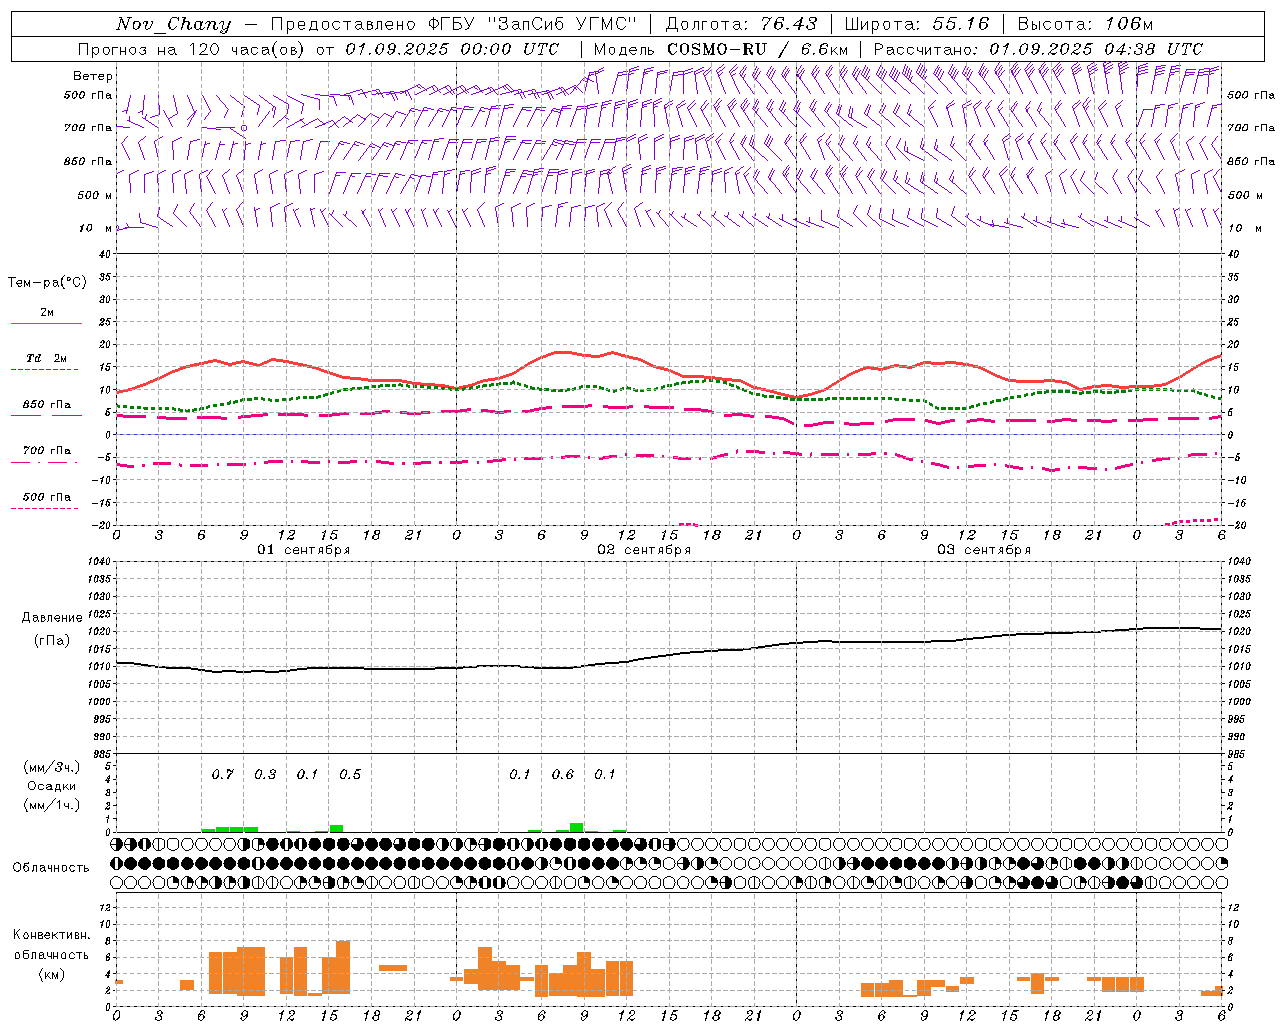Select the elevation text Высота: 106м

coord(1085,24)
